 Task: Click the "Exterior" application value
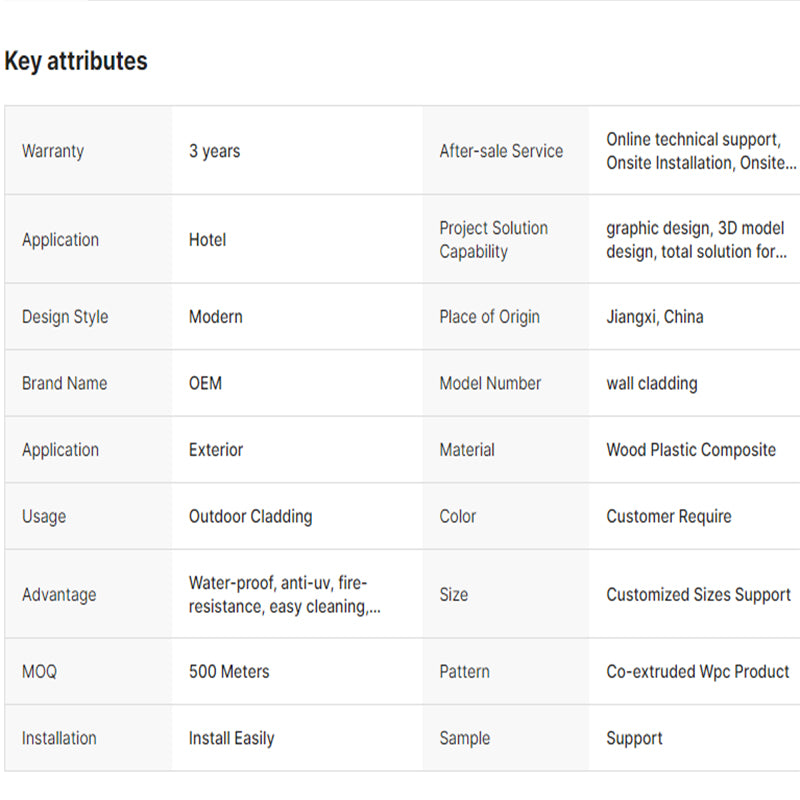point(215,450)
